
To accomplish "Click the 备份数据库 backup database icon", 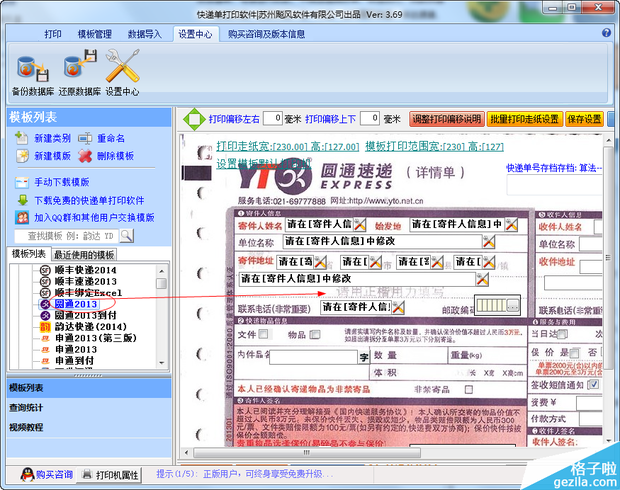I will point(32,68).
